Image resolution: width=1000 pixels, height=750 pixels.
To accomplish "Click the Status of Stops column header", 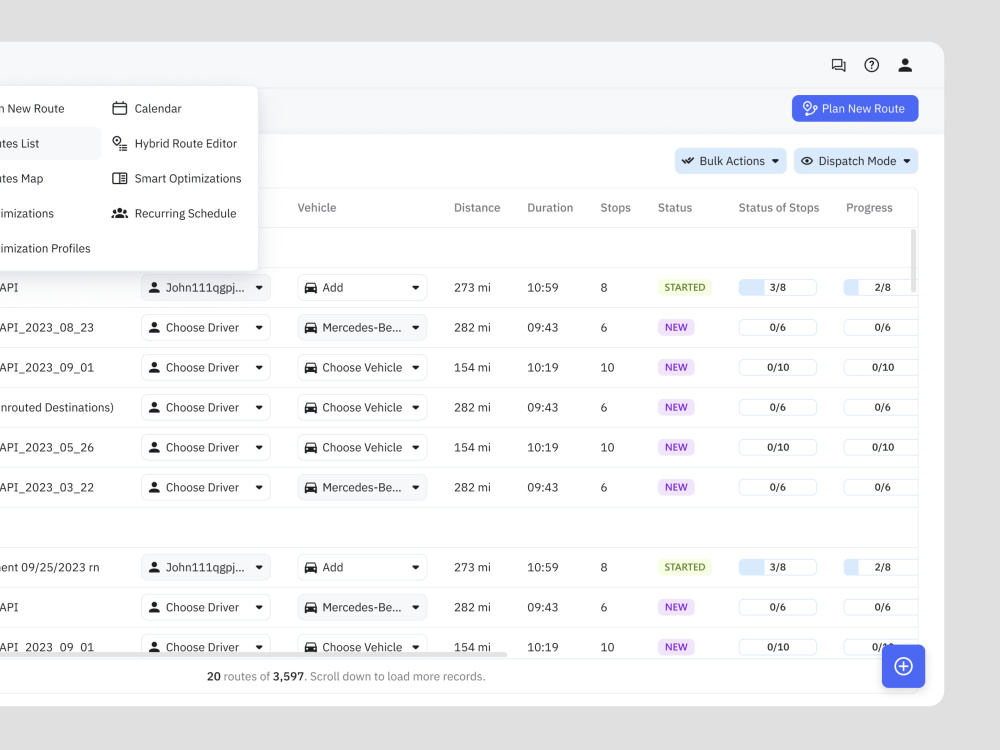I will click(x=779, y=208).
